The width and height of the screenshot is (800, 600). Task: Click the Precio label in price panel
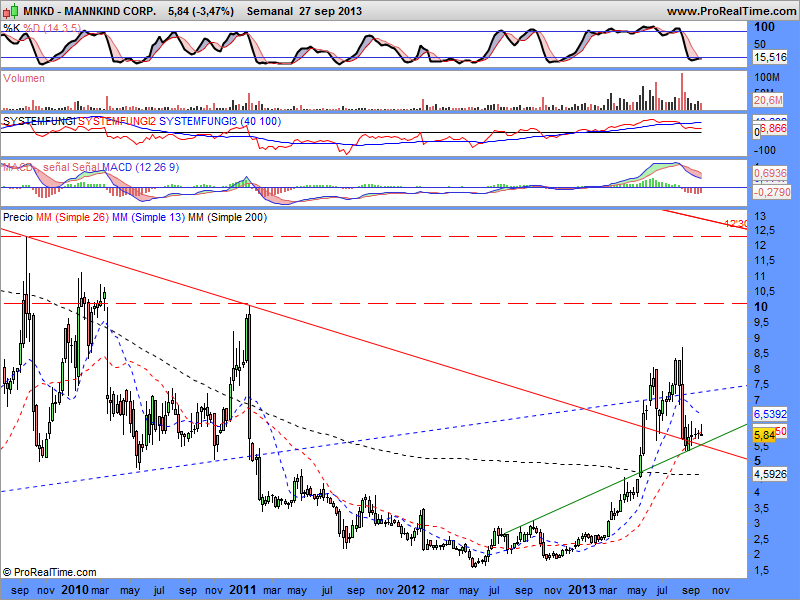point(18,217)
